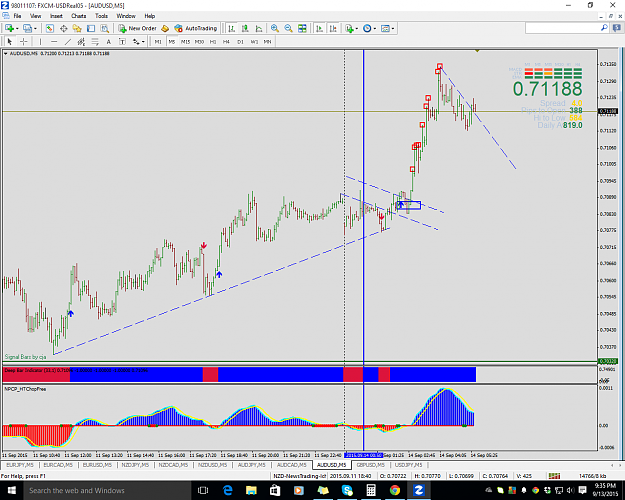This screenshot has width=625, height=500.
Task: Select the Trendline drawing tool
Action: (x=68, y=41)
